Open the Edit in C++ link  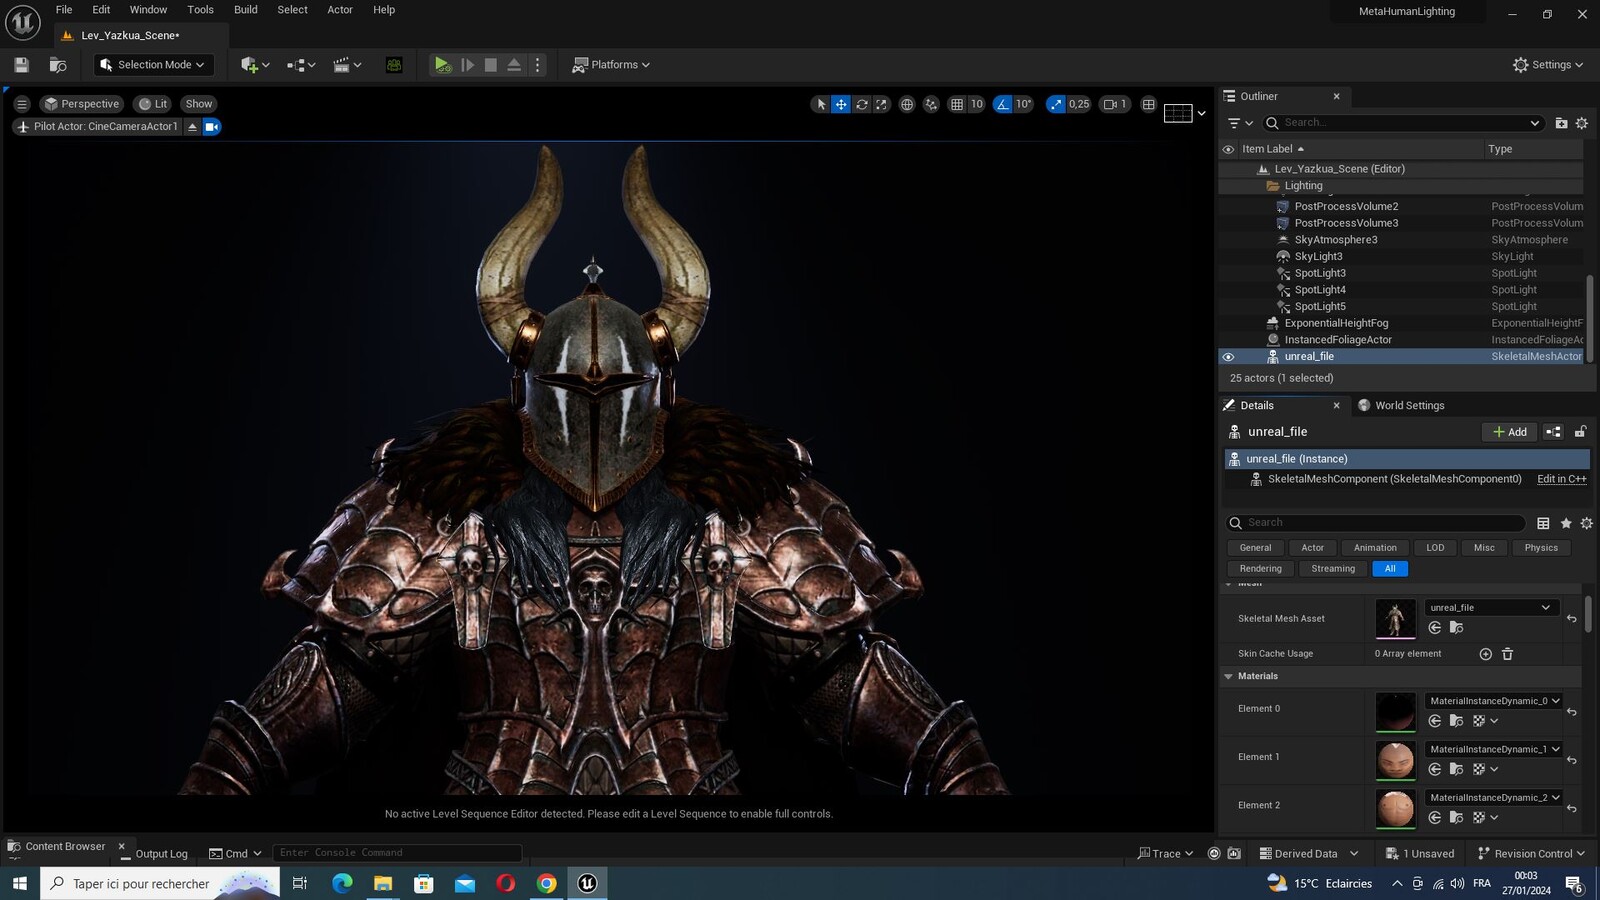coord(1562,479)
